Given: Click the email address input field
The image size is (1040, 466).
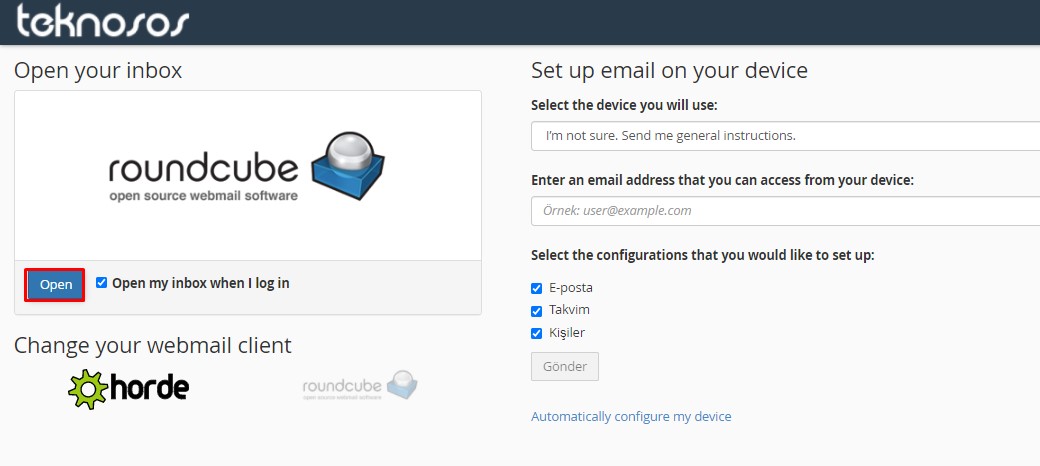Looking at the screenshot, I should tap(785, 211).
